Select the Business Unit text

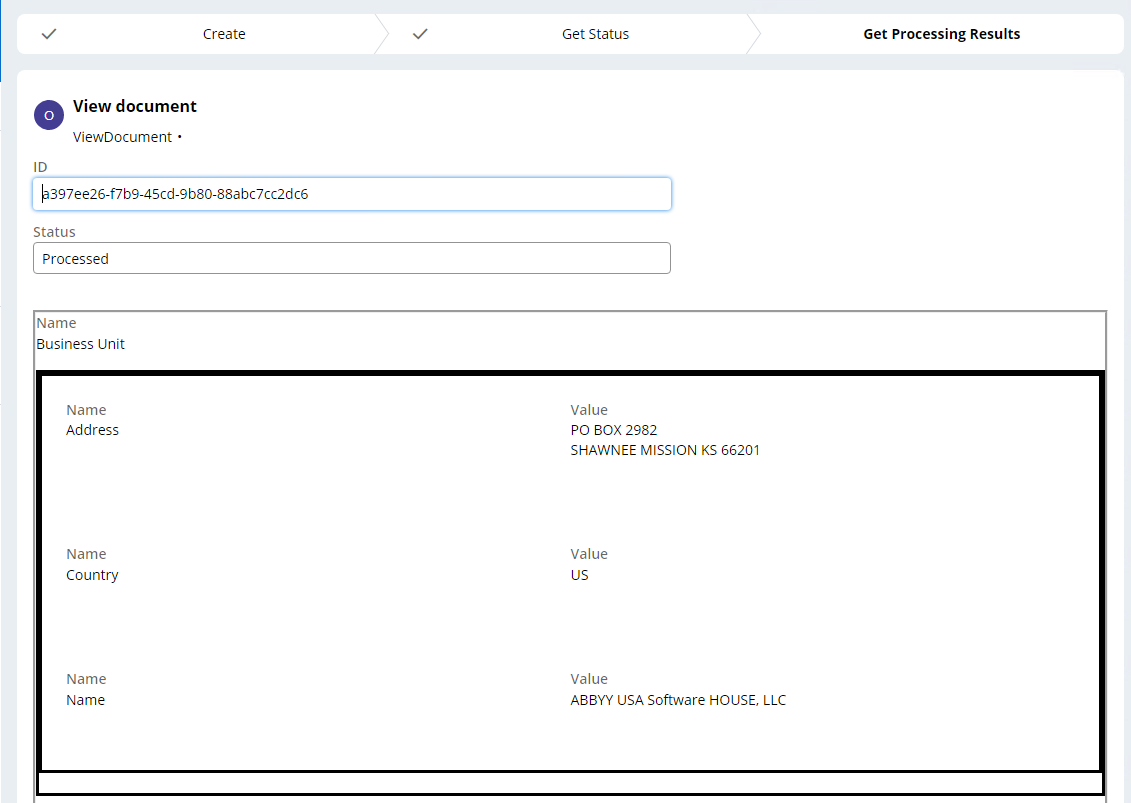81,344
